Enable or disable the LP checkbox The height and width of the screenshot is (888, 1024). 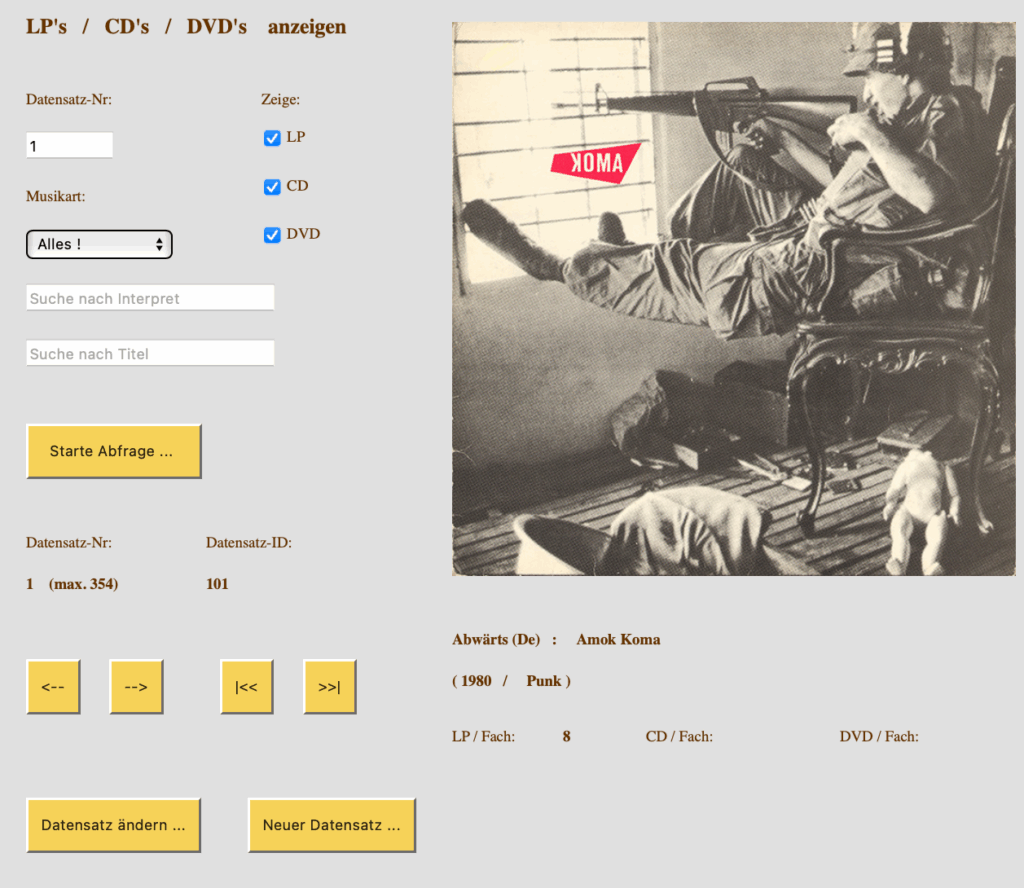[x=272, y=138]
